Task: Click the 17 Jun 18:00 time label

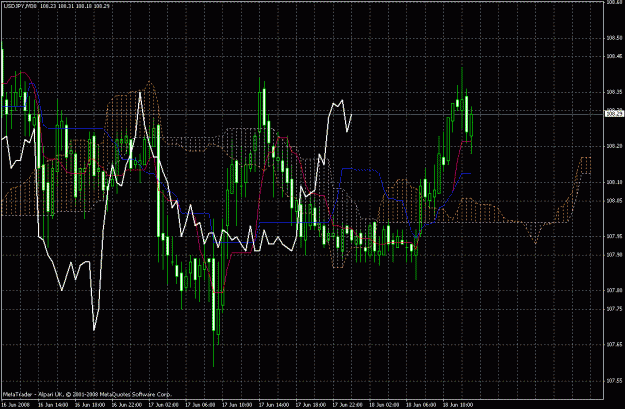Action: pyautogui.click(x=311, y=405)
